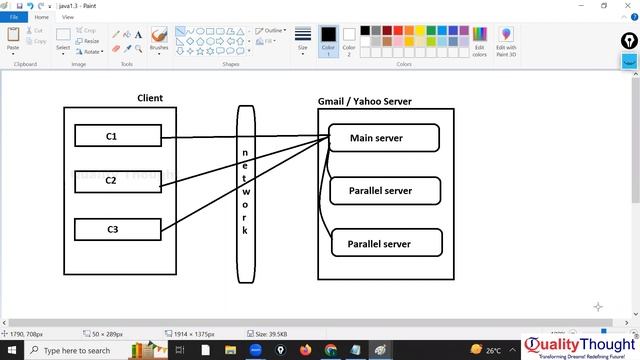This screenshot has height=360, width=640.
Task: Pick the red color swatch
Action: [x=398, y=31]
